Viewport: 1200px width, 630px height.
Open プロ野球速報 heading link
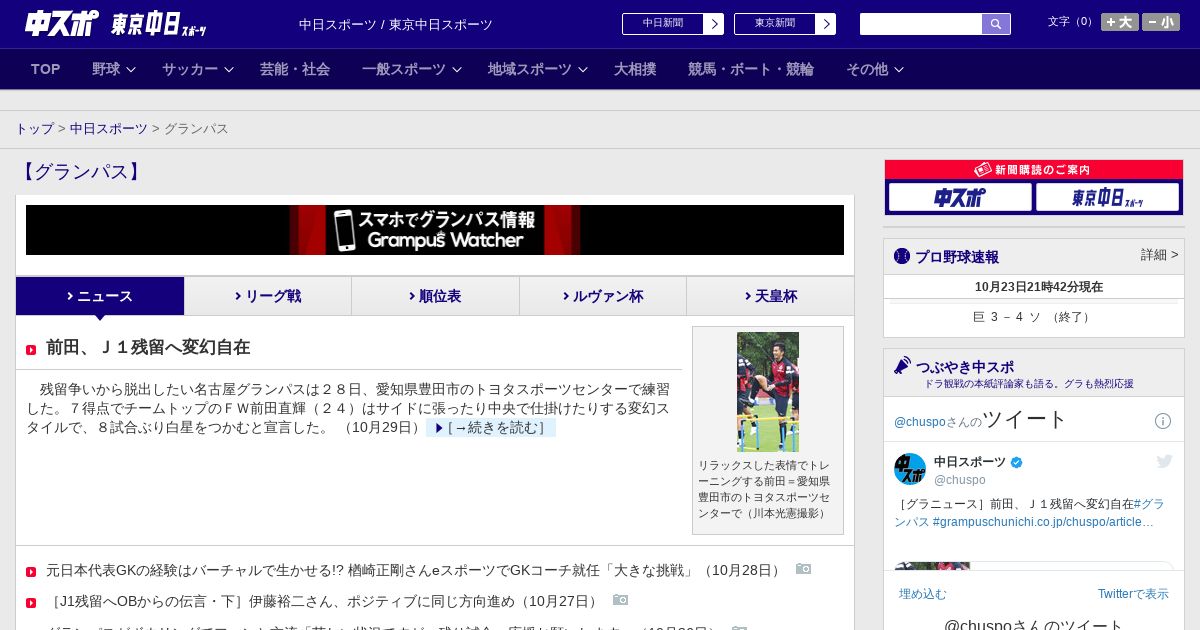tap(957, 257)
